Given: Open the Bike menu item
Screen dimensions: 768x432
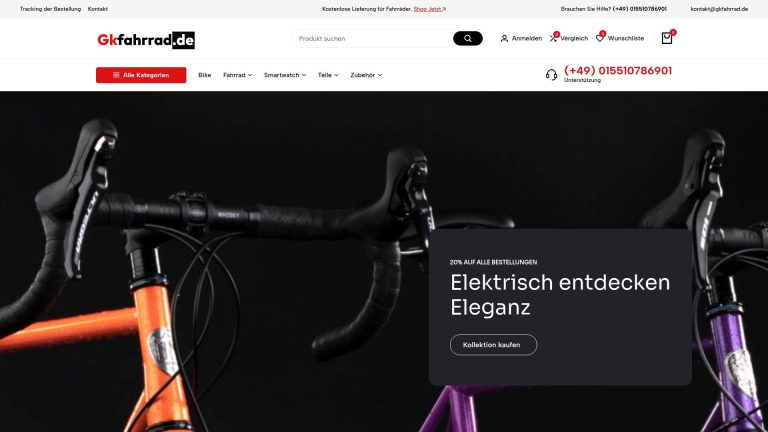Looking at the screenshot, I should [x=205, y=75].
